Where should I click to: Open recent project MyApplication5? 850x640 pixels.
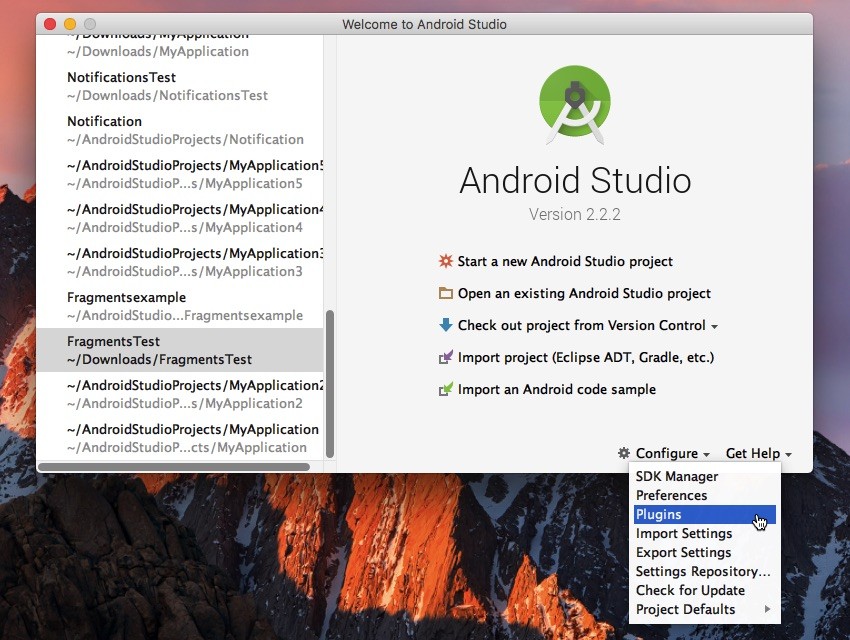(180, 174)
